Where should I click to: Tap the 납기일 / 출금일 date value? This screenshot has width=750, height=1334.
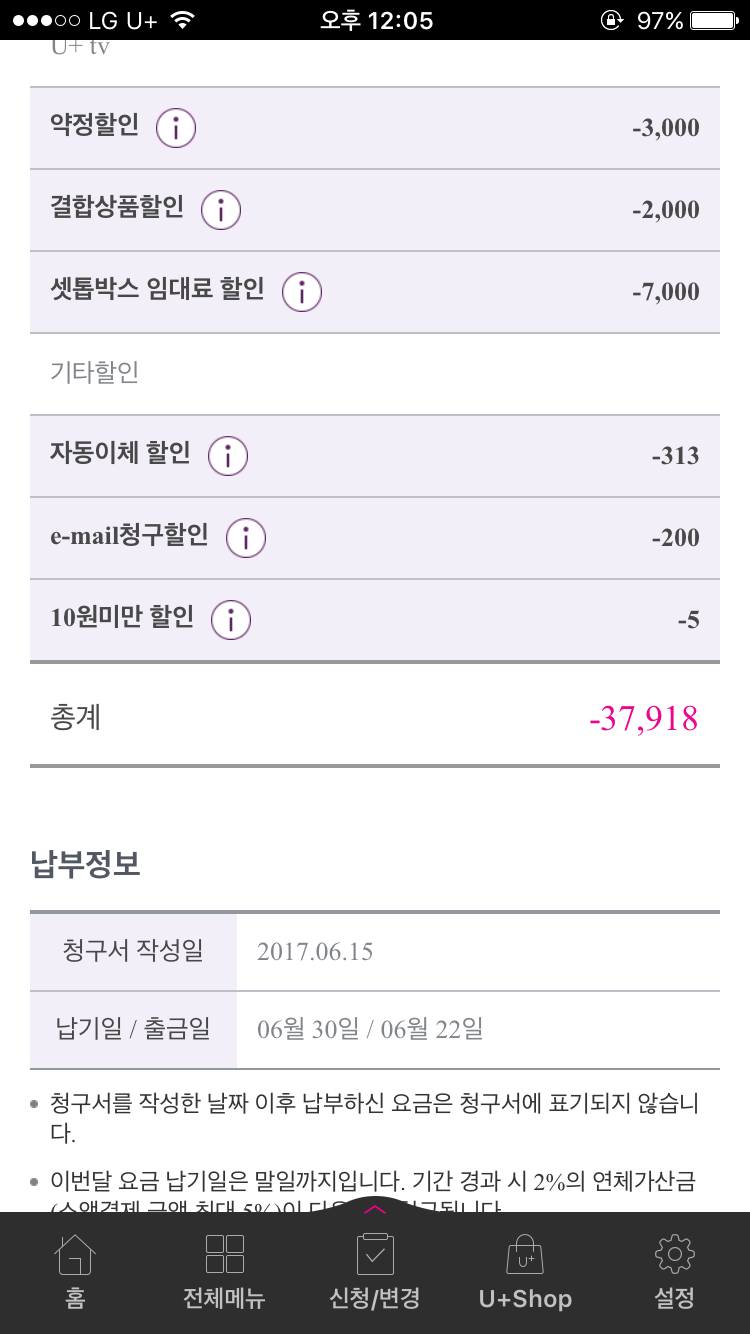pyautogui.click(x=370, y=1029)
